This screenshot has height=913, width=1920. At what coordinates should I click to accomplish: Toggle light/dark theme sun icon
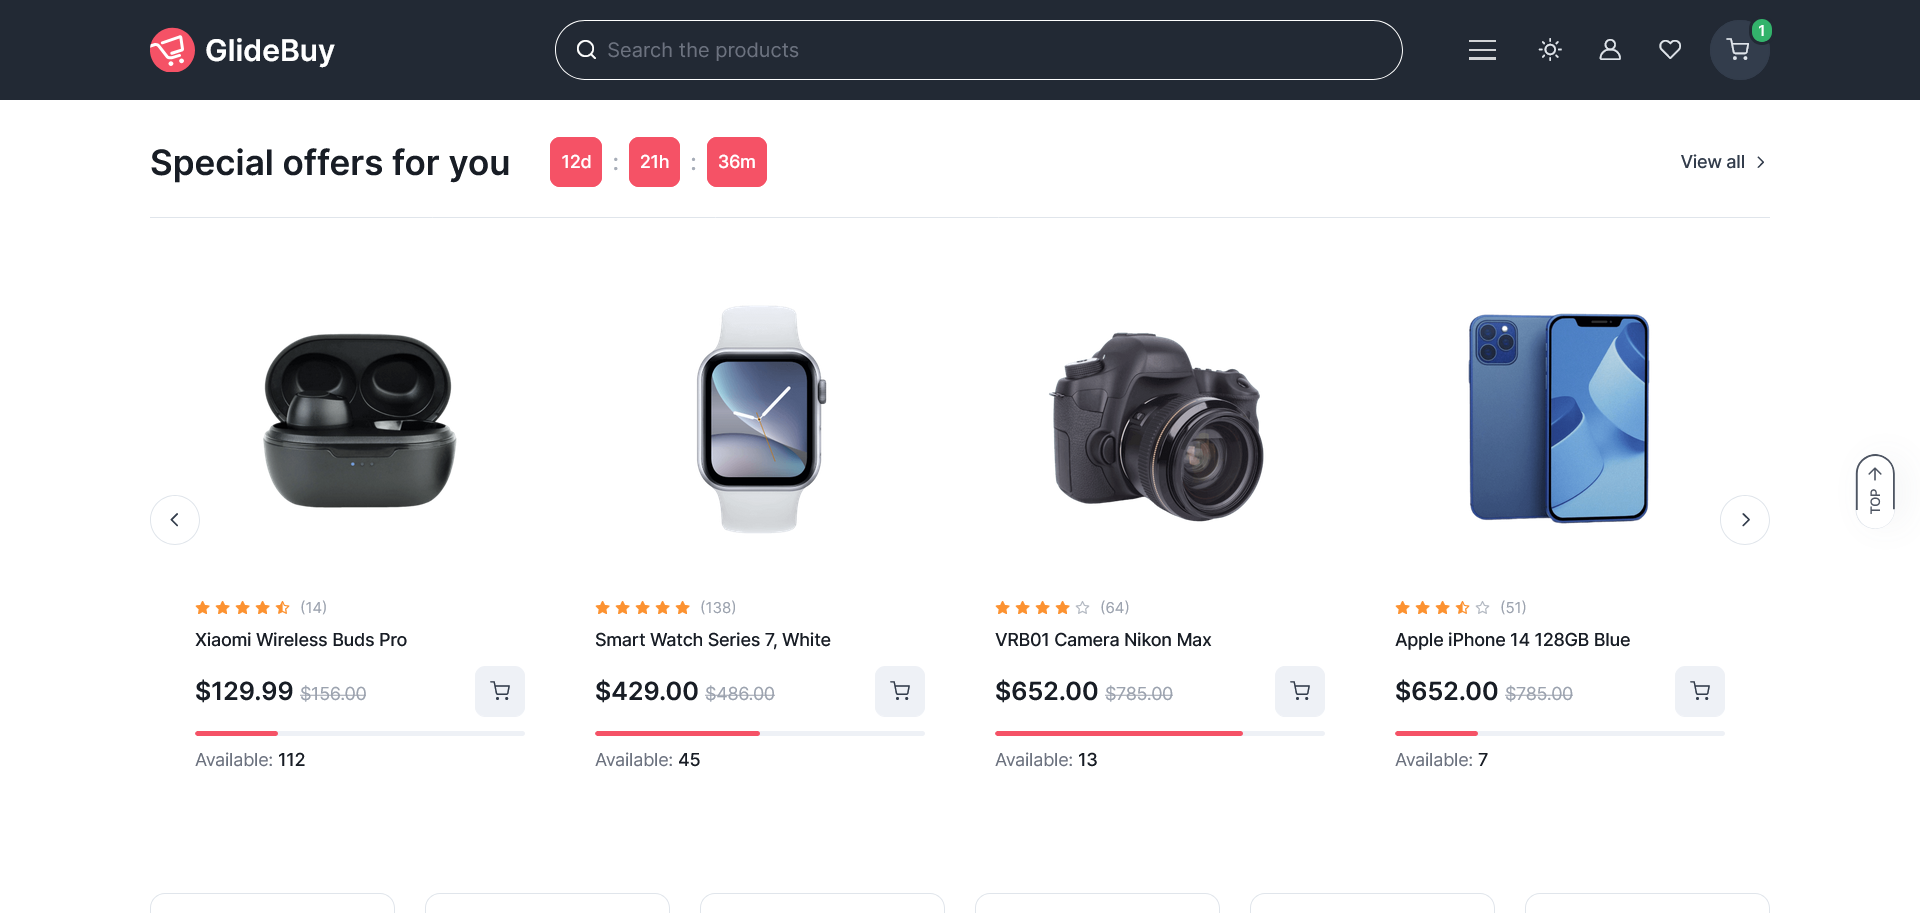pyautogui.click(x=1550, y=50)
